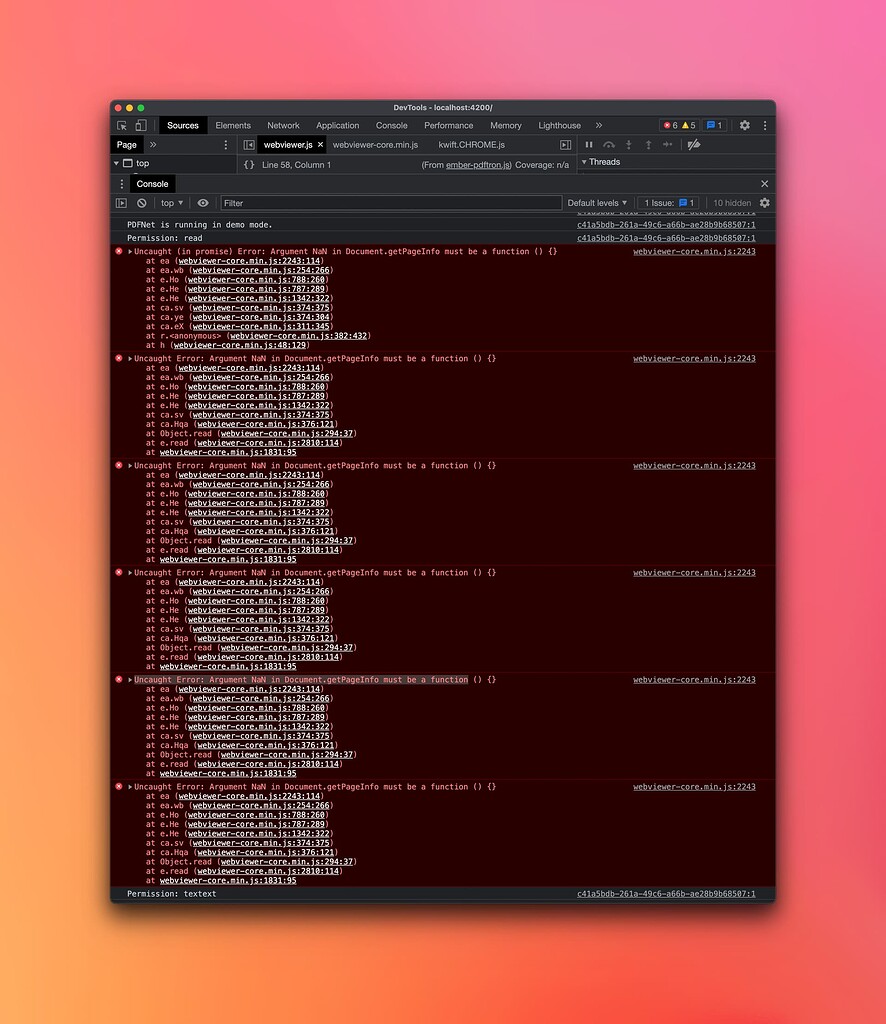Open DevTools settings gear
The width and height of the screenshot is (886, 1024).
(x=744, y=124)
